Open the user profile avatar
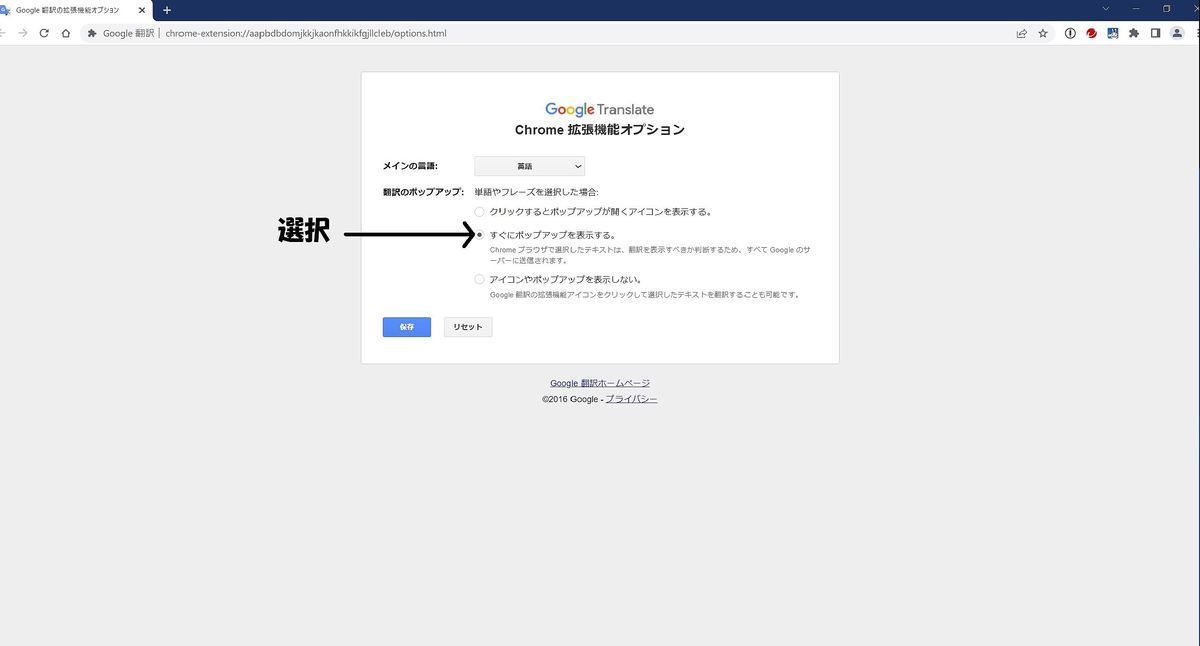1200x646 pixels. [1177, 33]
